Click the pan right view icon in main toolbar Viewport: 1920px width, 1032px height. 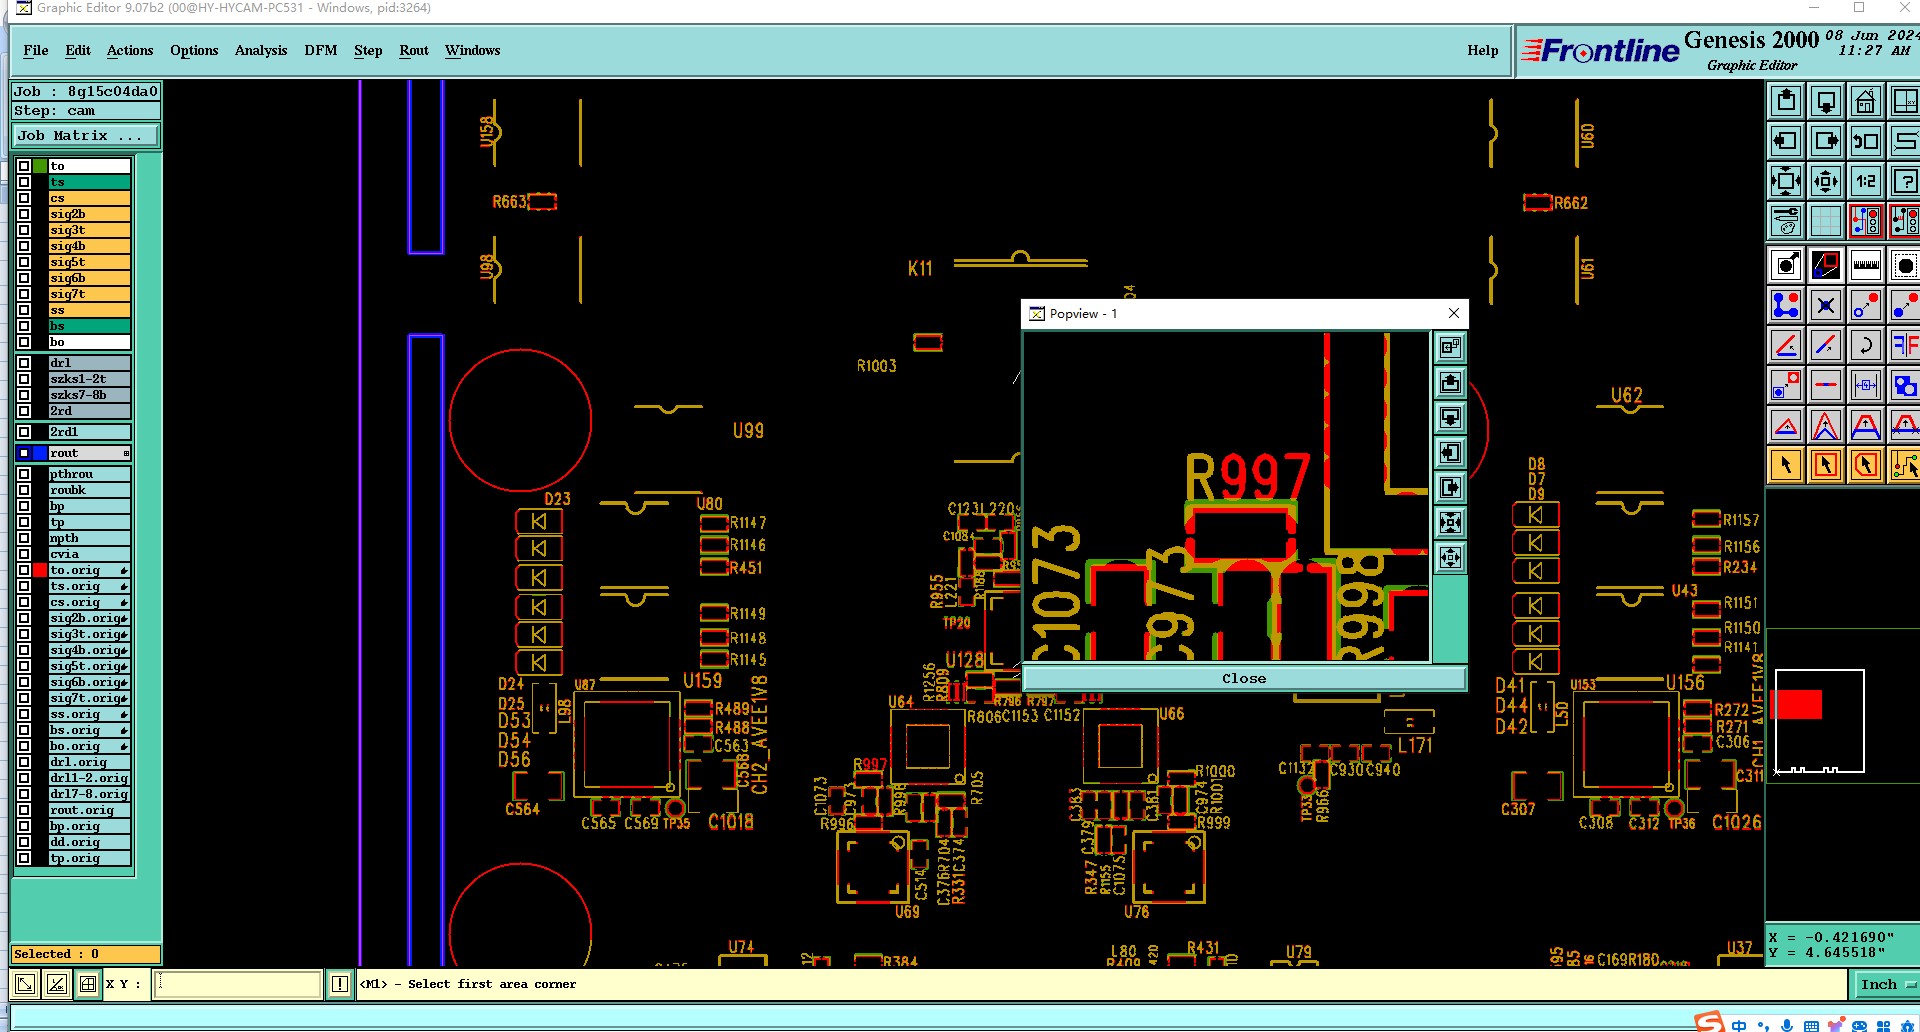pyautogui.click(x=1826, y=141)
